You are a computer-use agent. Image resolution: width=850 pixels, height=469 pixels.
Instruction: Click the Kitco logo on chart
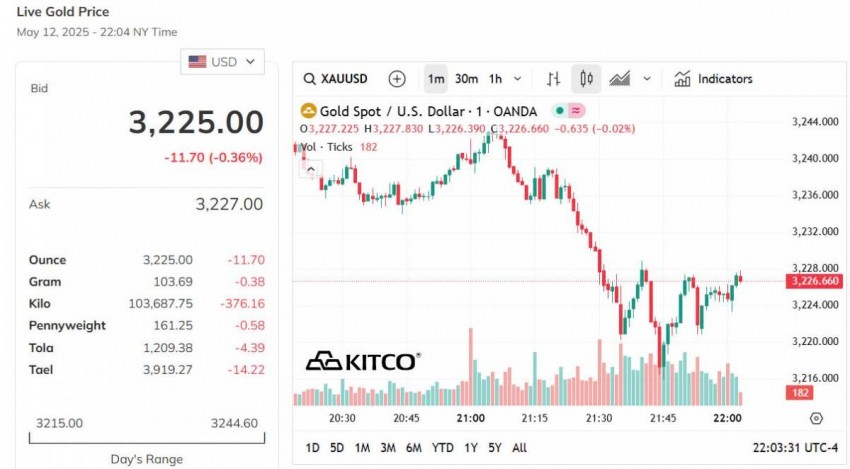(x=362, y=361)
